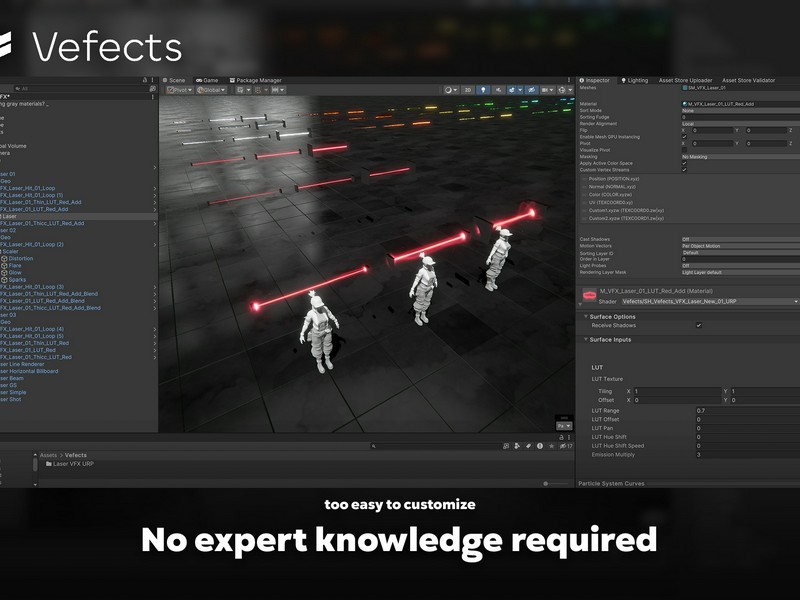
Task: Open the Laser VFX URP folder
Action: (70, 464)
